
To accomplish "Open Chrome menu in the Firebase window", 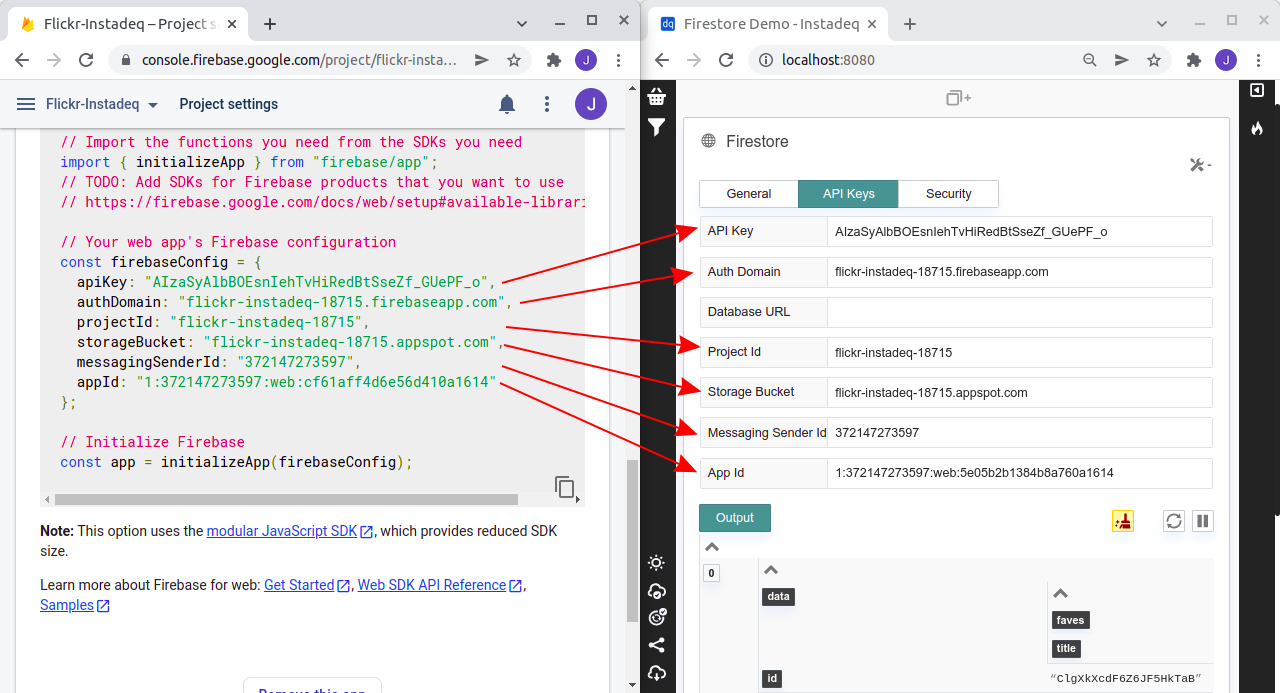I will pos(618,60).
